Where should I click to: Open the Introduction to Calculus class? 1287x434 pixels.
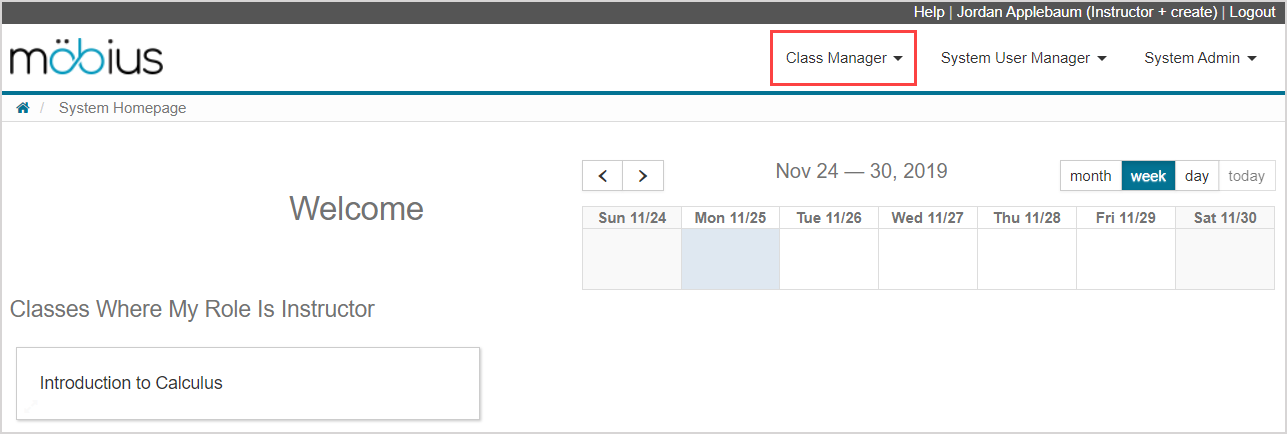point(131,383)
